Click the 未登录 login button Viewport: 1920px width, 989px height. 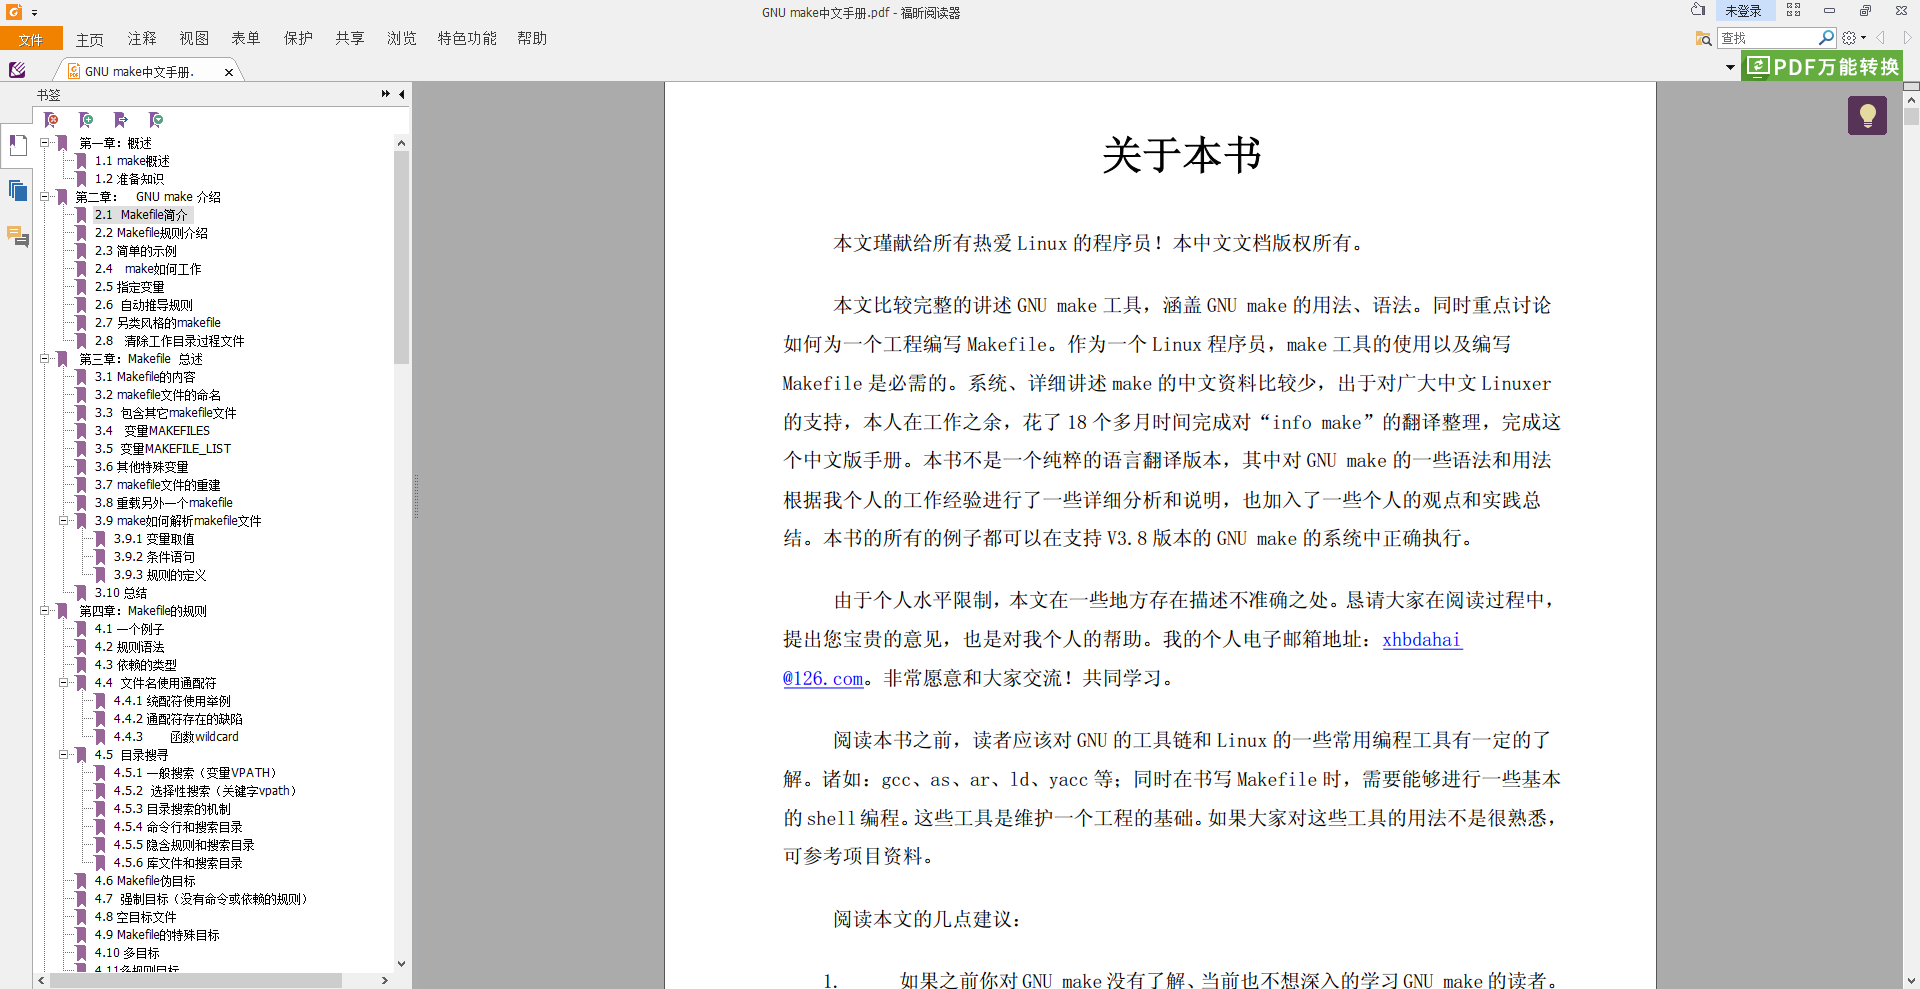click(1743, 11)
